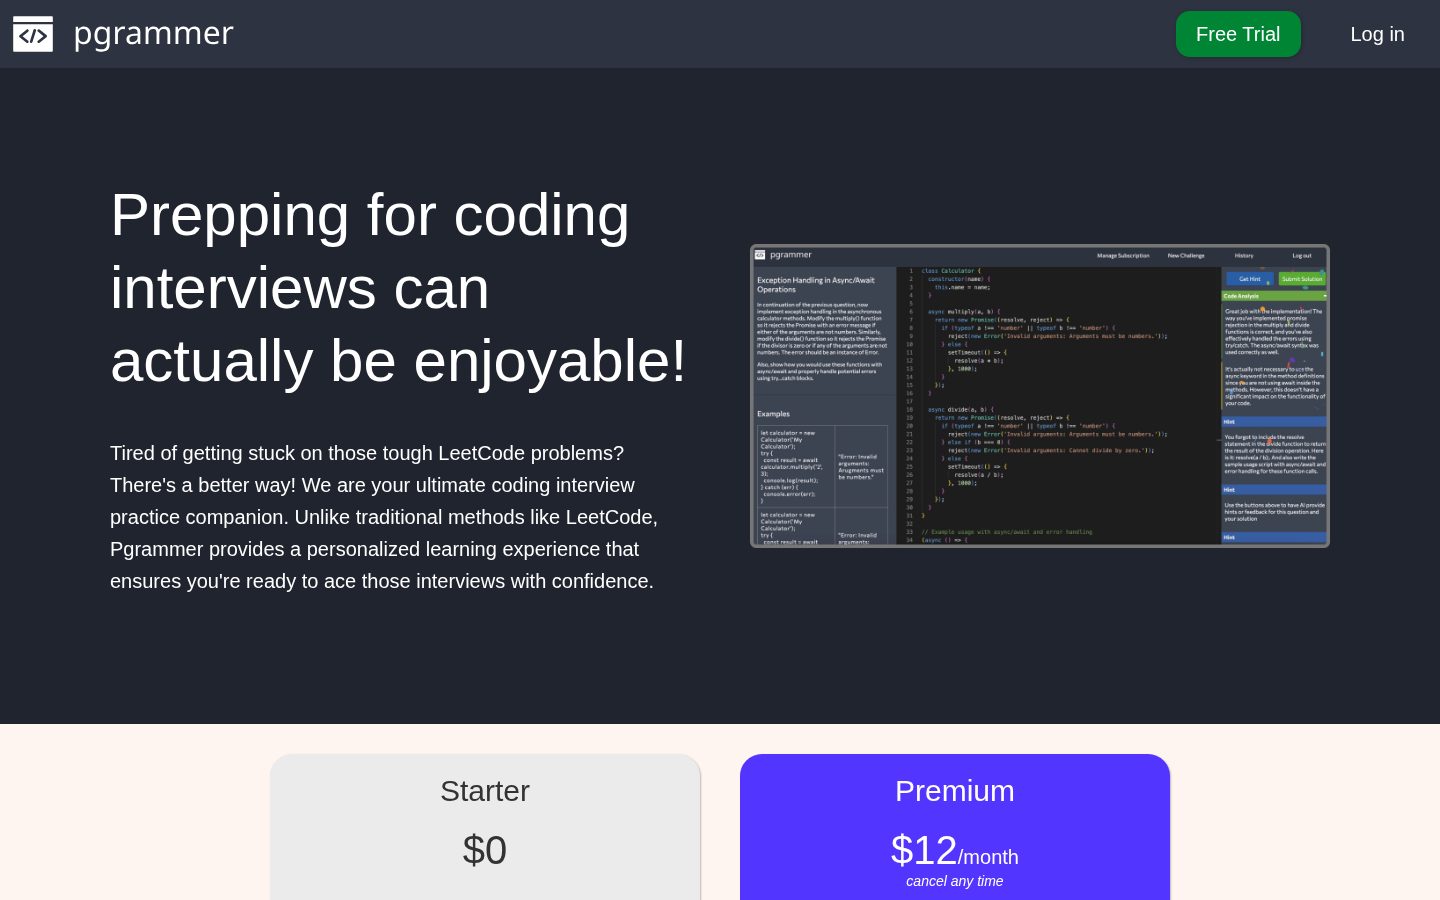Screen dimensions: 1440x900
Task: Open the pgrammer brand name link
Action: [x=153, y=34]
